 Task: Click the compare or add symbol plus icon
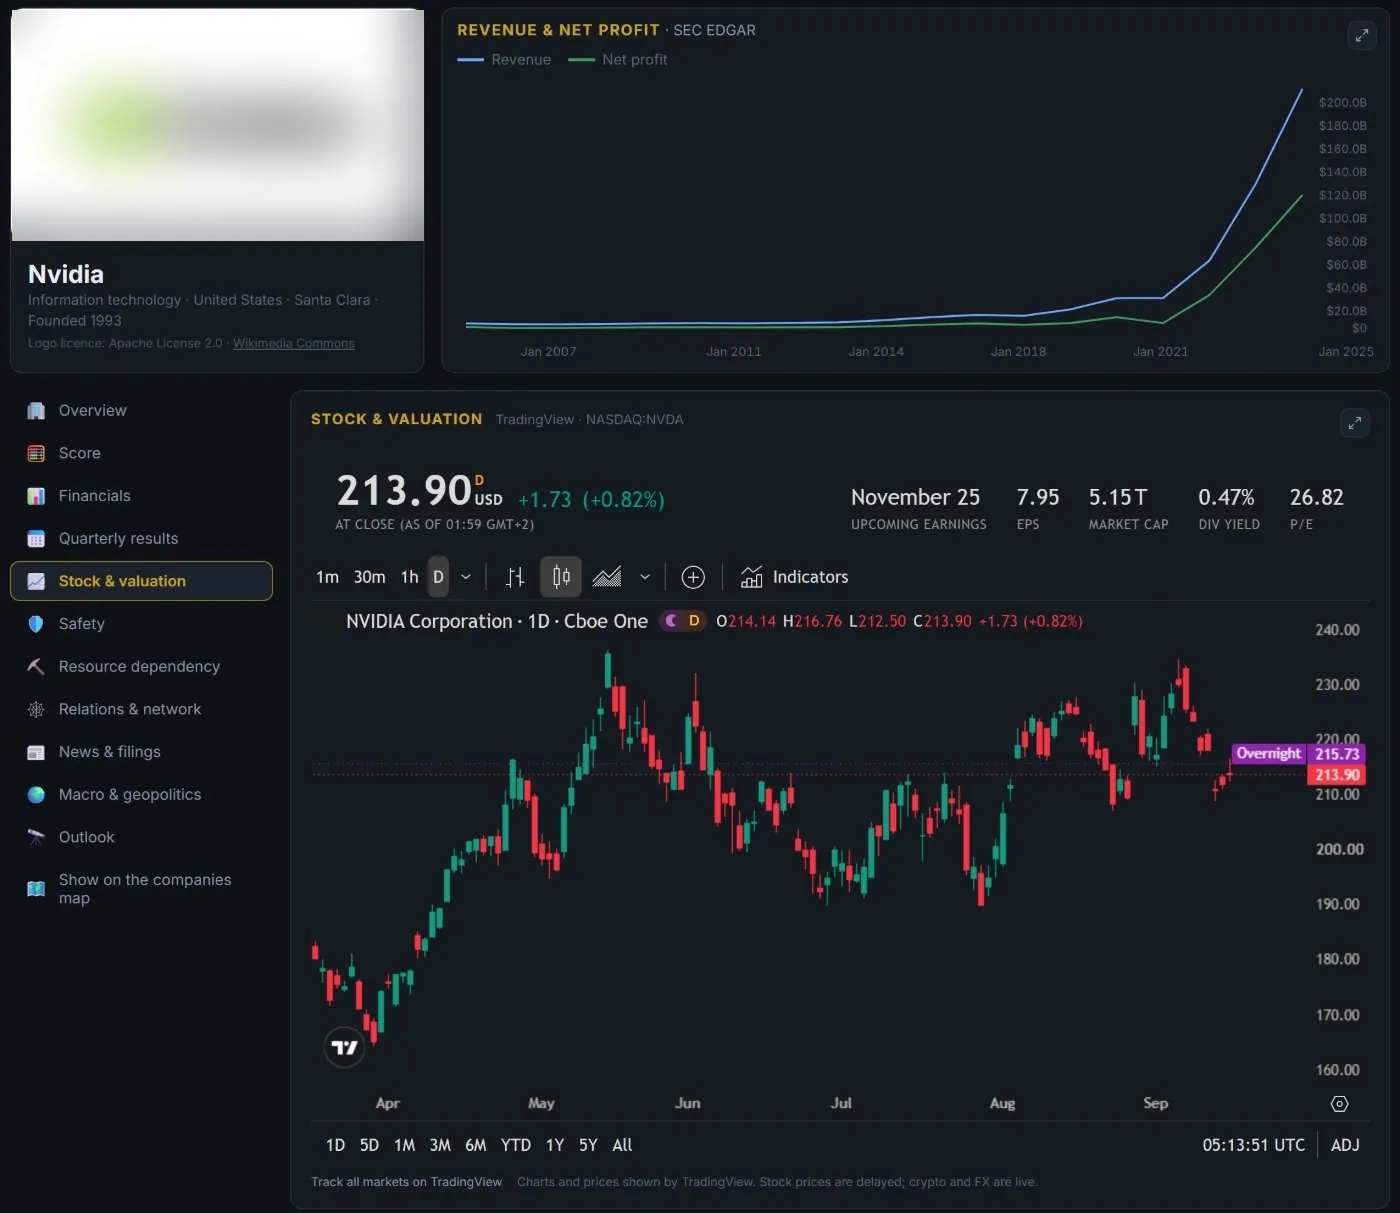(693, 577)
